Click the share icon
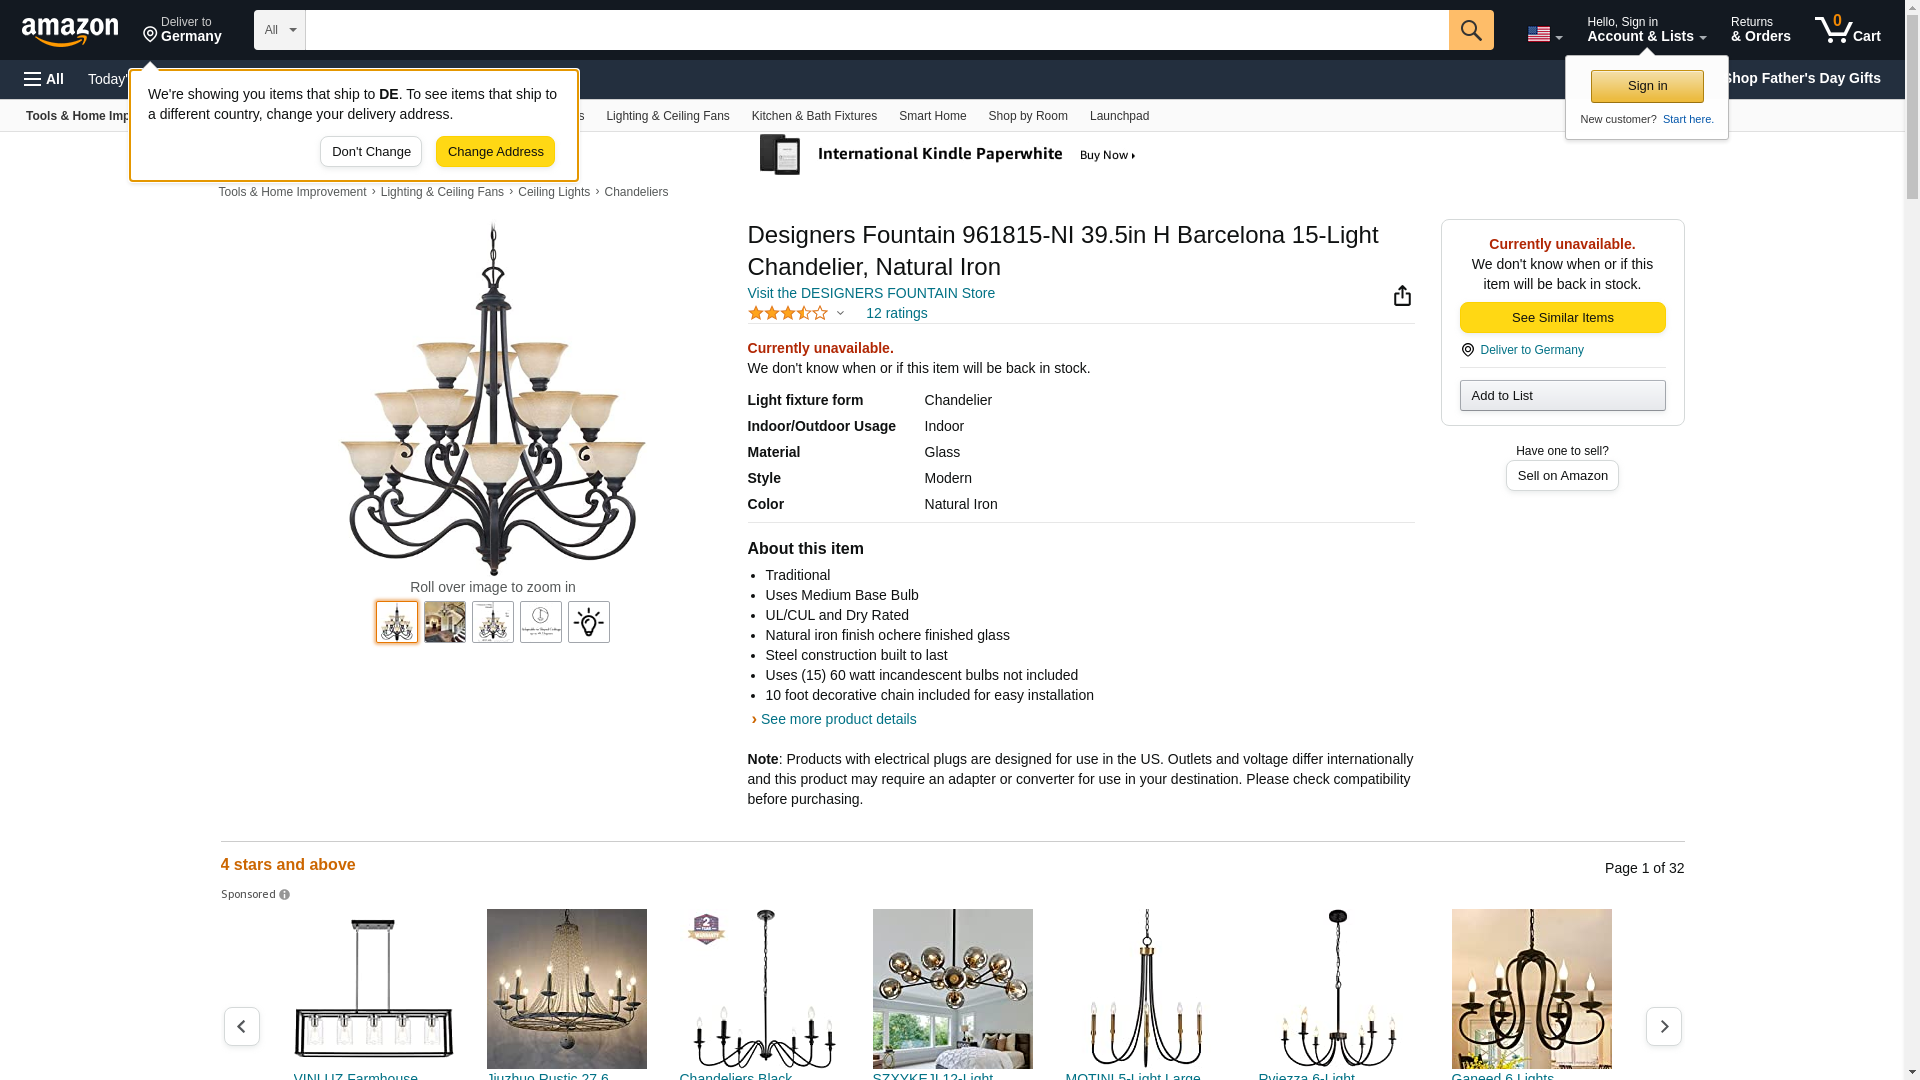Screen dimensions: 1920x1080 coord(1402,296)
